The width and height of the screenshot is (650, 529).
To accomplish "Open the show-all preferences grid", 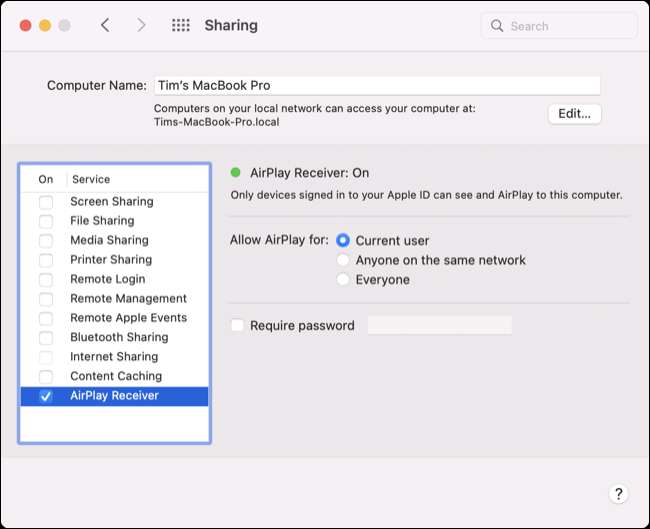I will click(x=181, y=25).
